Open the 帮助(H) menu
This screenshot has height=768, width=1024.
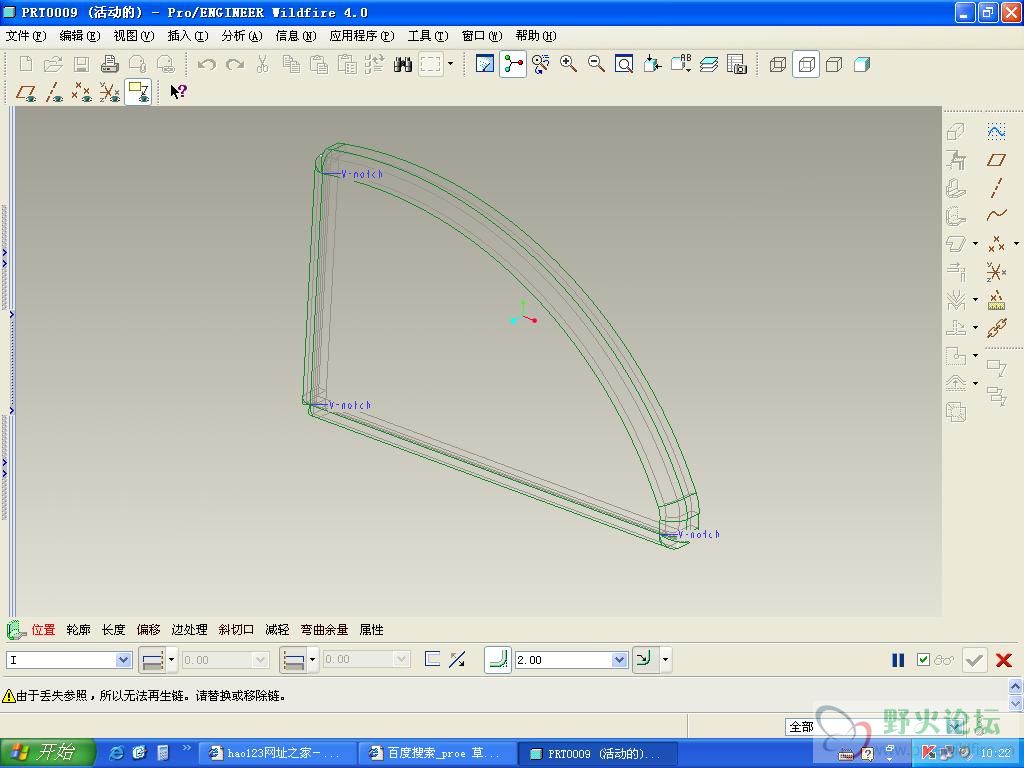point(536,36)
